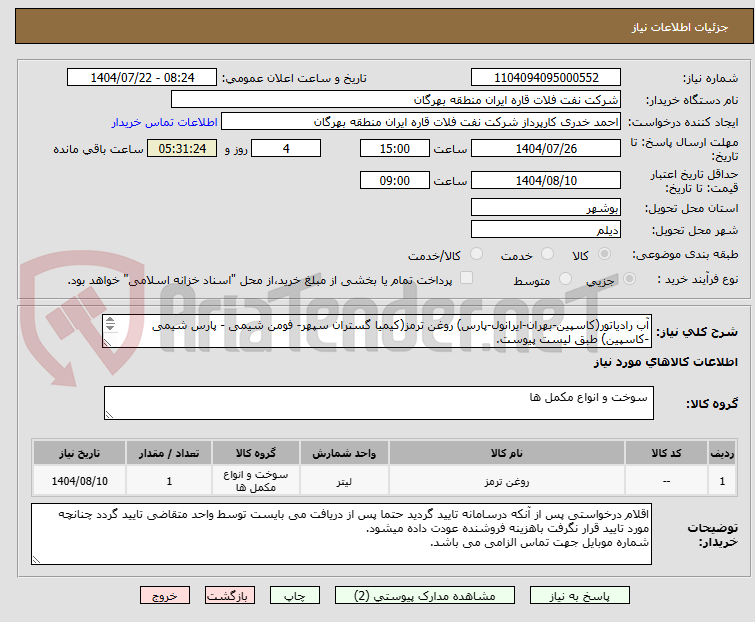Screen dimensions: 755x622
Task: Toggle the اسناد خزانه اسلامی payment checkbox
Action: (x=466, y=280)
